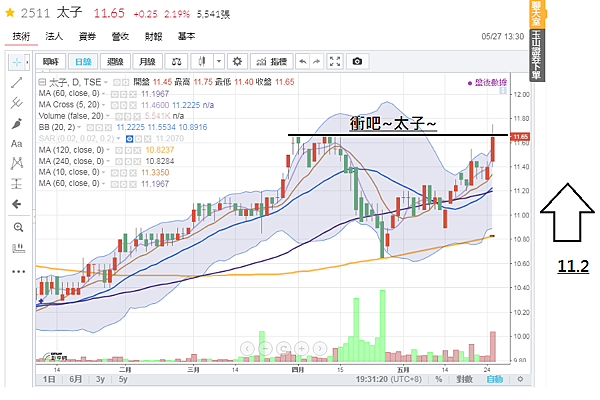600x400 pixels.
Task: Expand the MA (120, close, 0) dropdown arrow
Action: point(108,150)
